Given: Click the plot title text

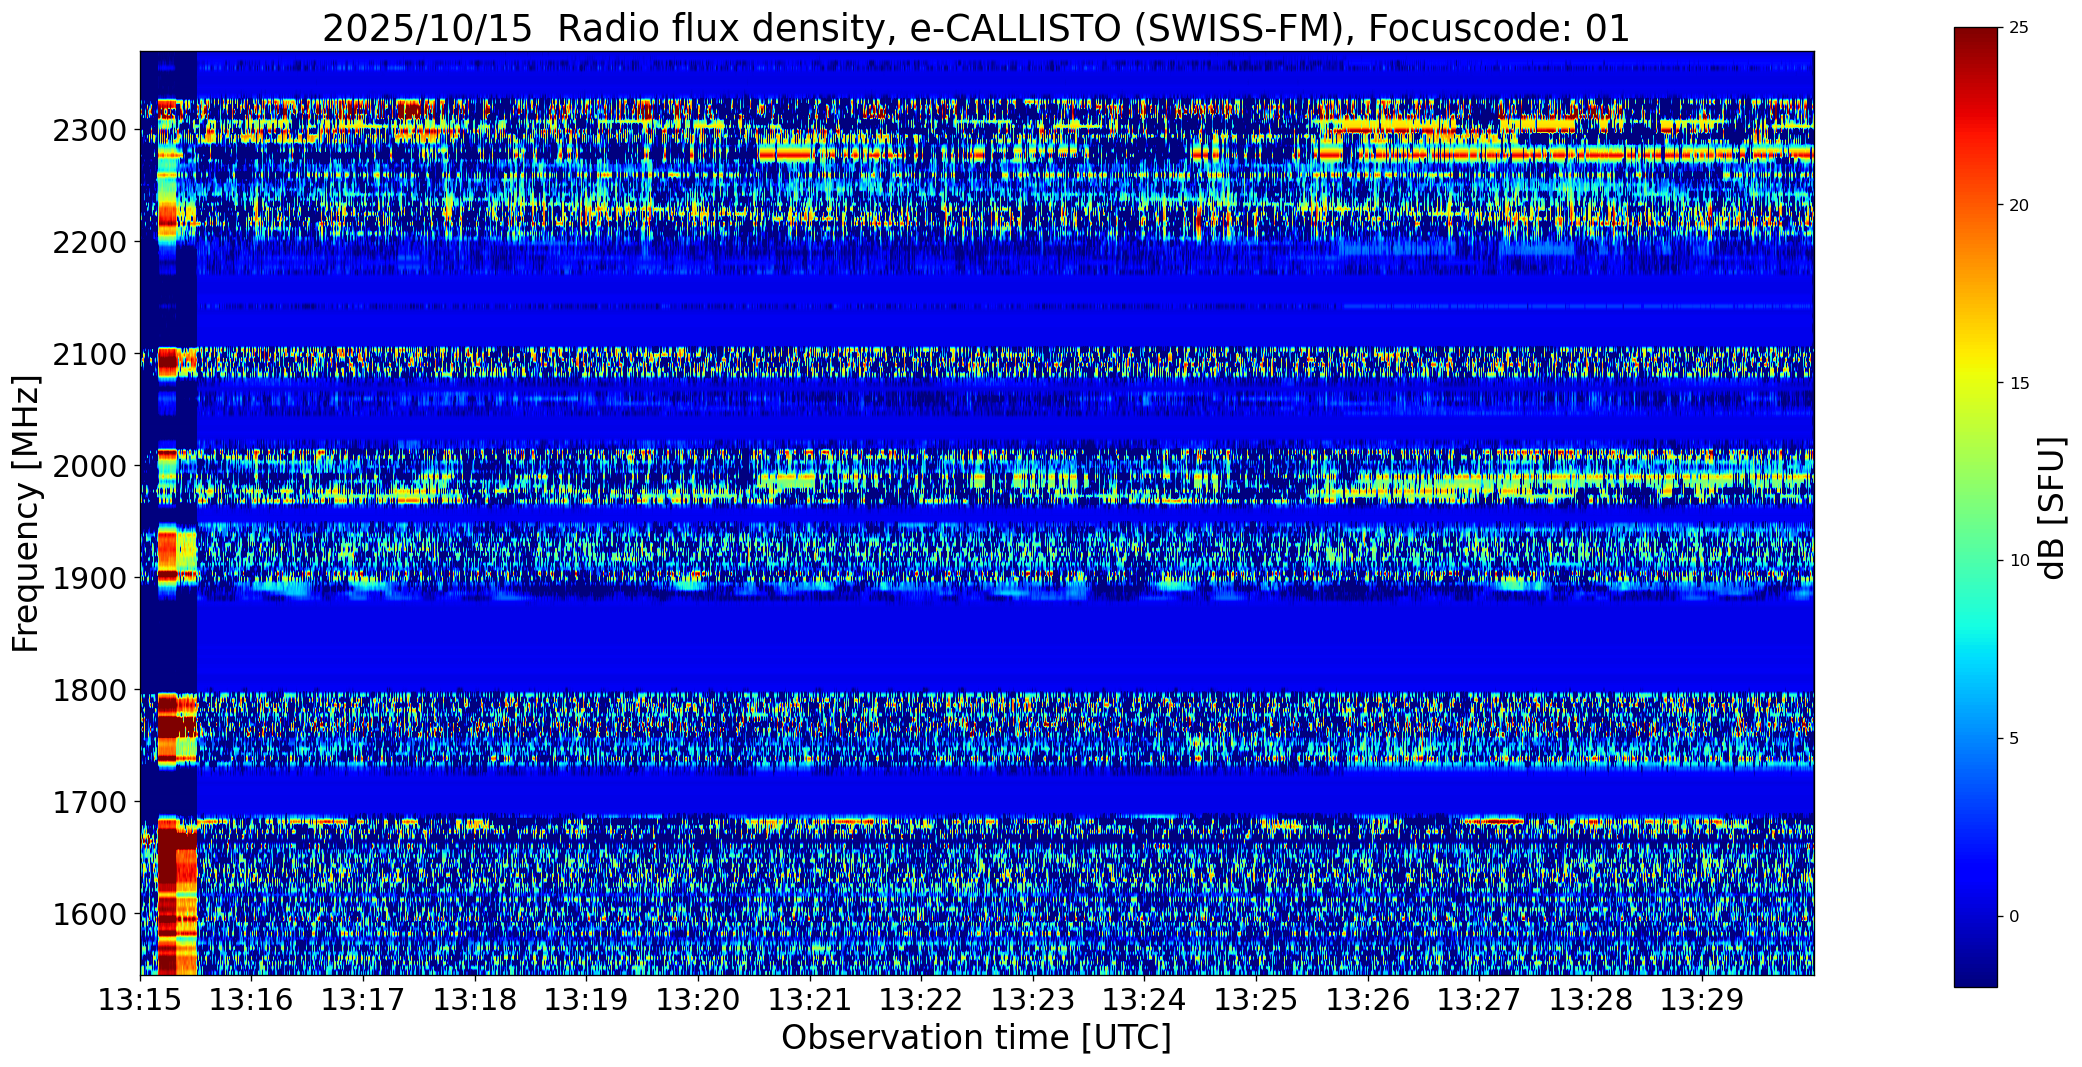Looking at the screenshot, I should pos(976,28).
